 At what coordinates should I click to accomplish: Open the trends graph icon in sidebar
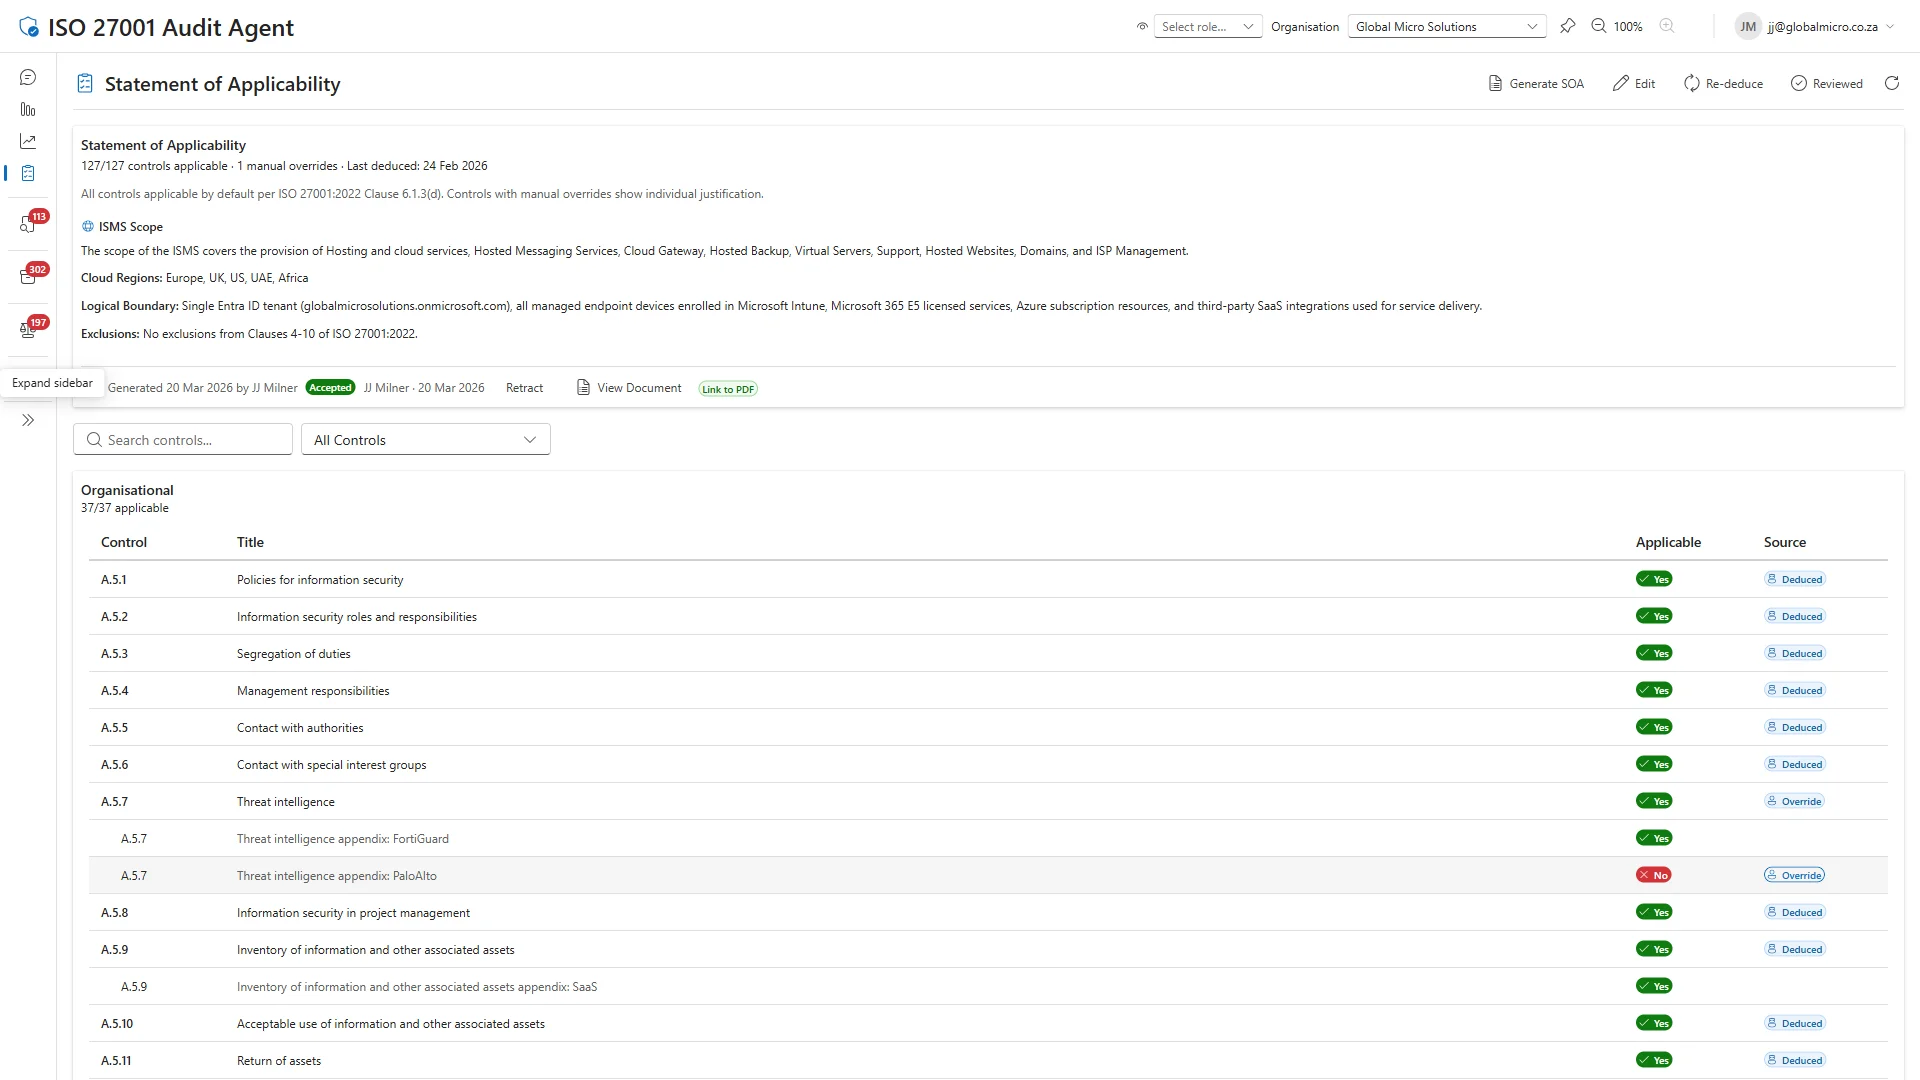[x=27, y=141]
